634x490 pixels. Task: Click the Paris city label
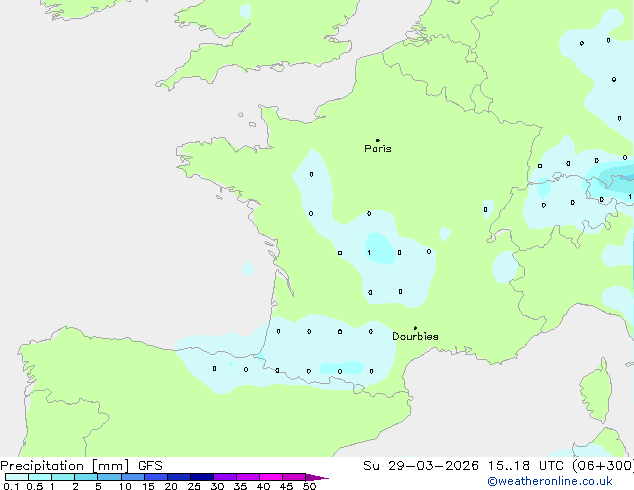pyautogui.click(x=378, y=149)
